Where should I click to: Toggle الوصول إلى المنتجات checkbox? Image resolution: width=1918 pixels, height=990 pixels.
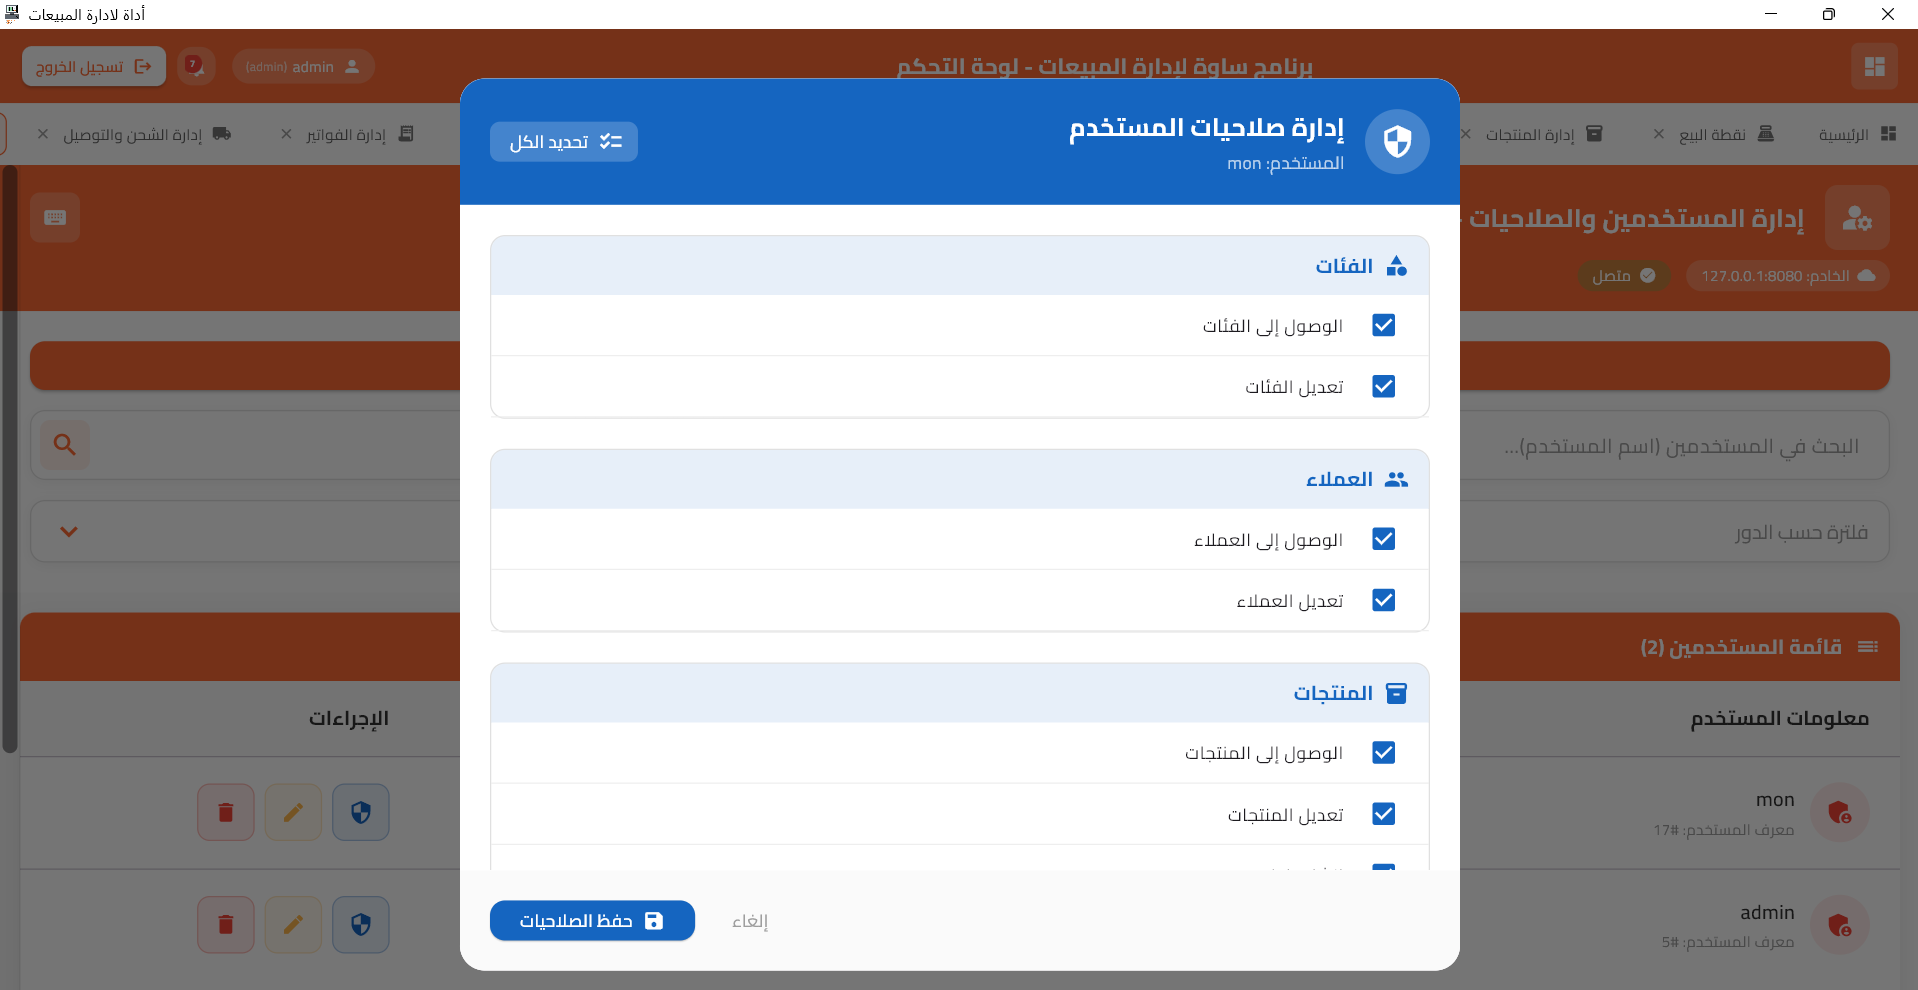pyautogui.click(x=1383, y=753)
